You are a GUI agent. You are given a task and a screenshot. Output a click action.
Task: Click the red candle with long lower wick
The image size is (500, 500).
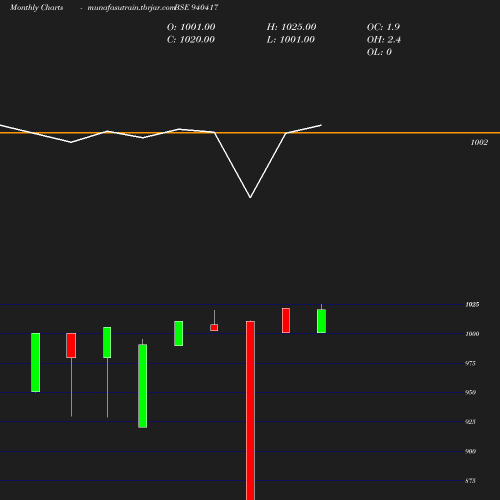coord(71,345)
